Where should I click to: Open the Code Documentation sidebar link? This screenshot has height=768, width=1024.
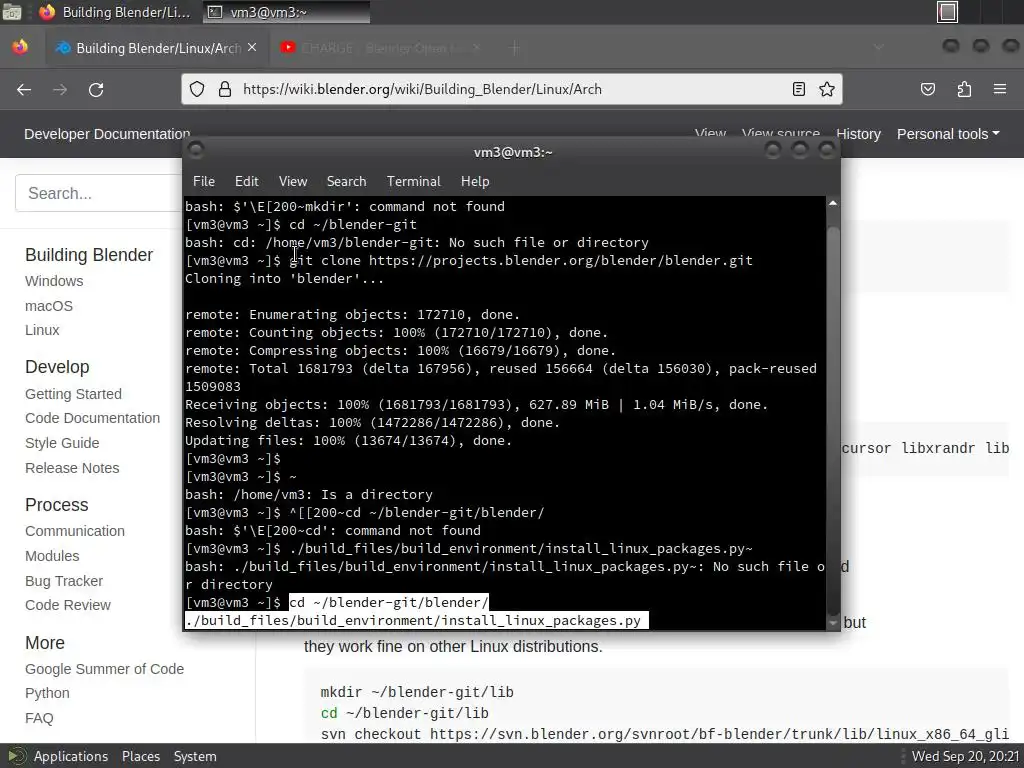92,418
